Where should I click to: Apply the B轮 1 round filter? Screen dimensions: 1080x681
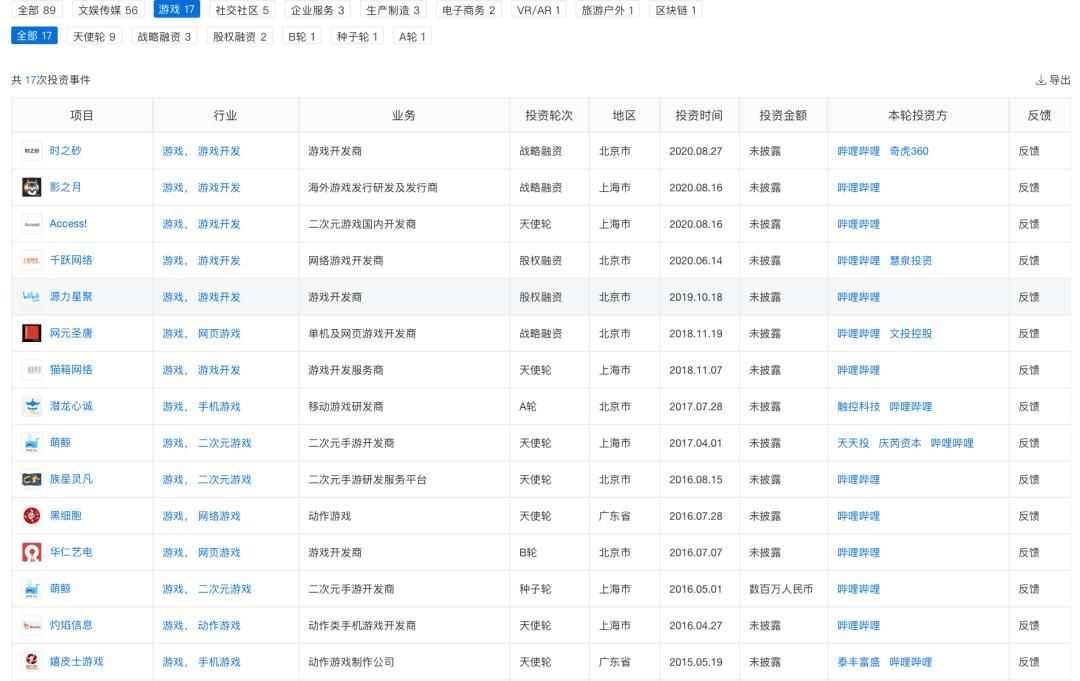[x=300, y=36]
